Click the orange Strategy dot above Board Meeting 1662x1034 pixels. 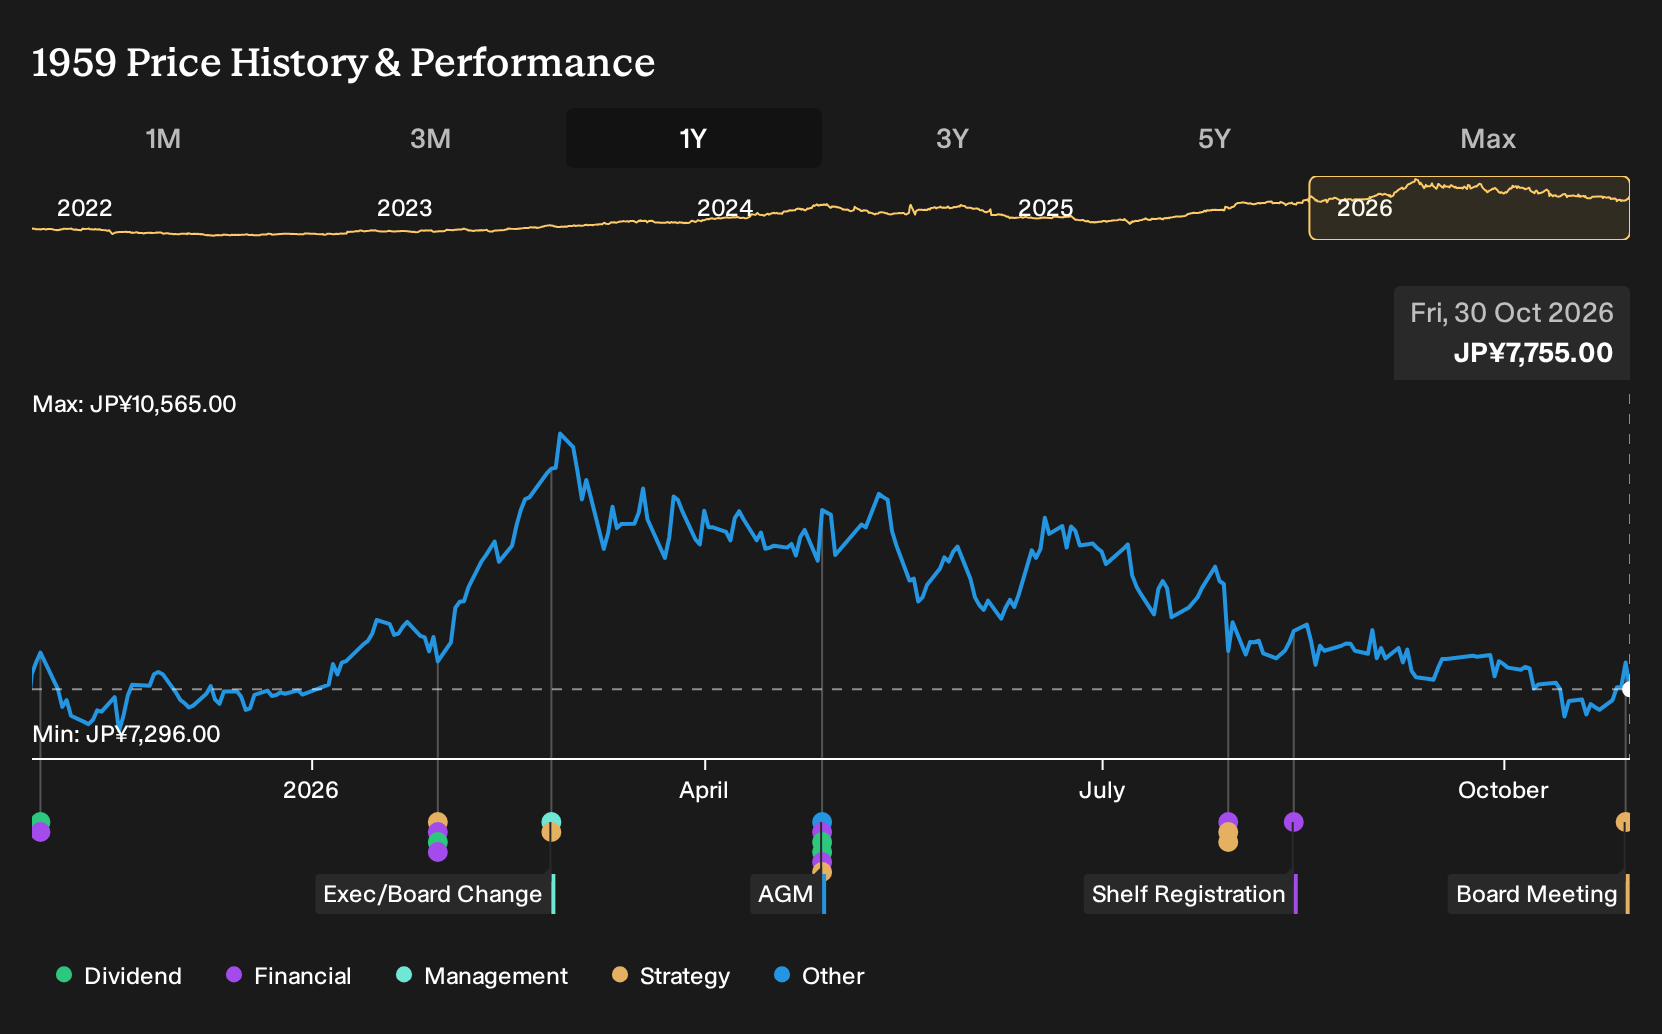(1624, 822)
